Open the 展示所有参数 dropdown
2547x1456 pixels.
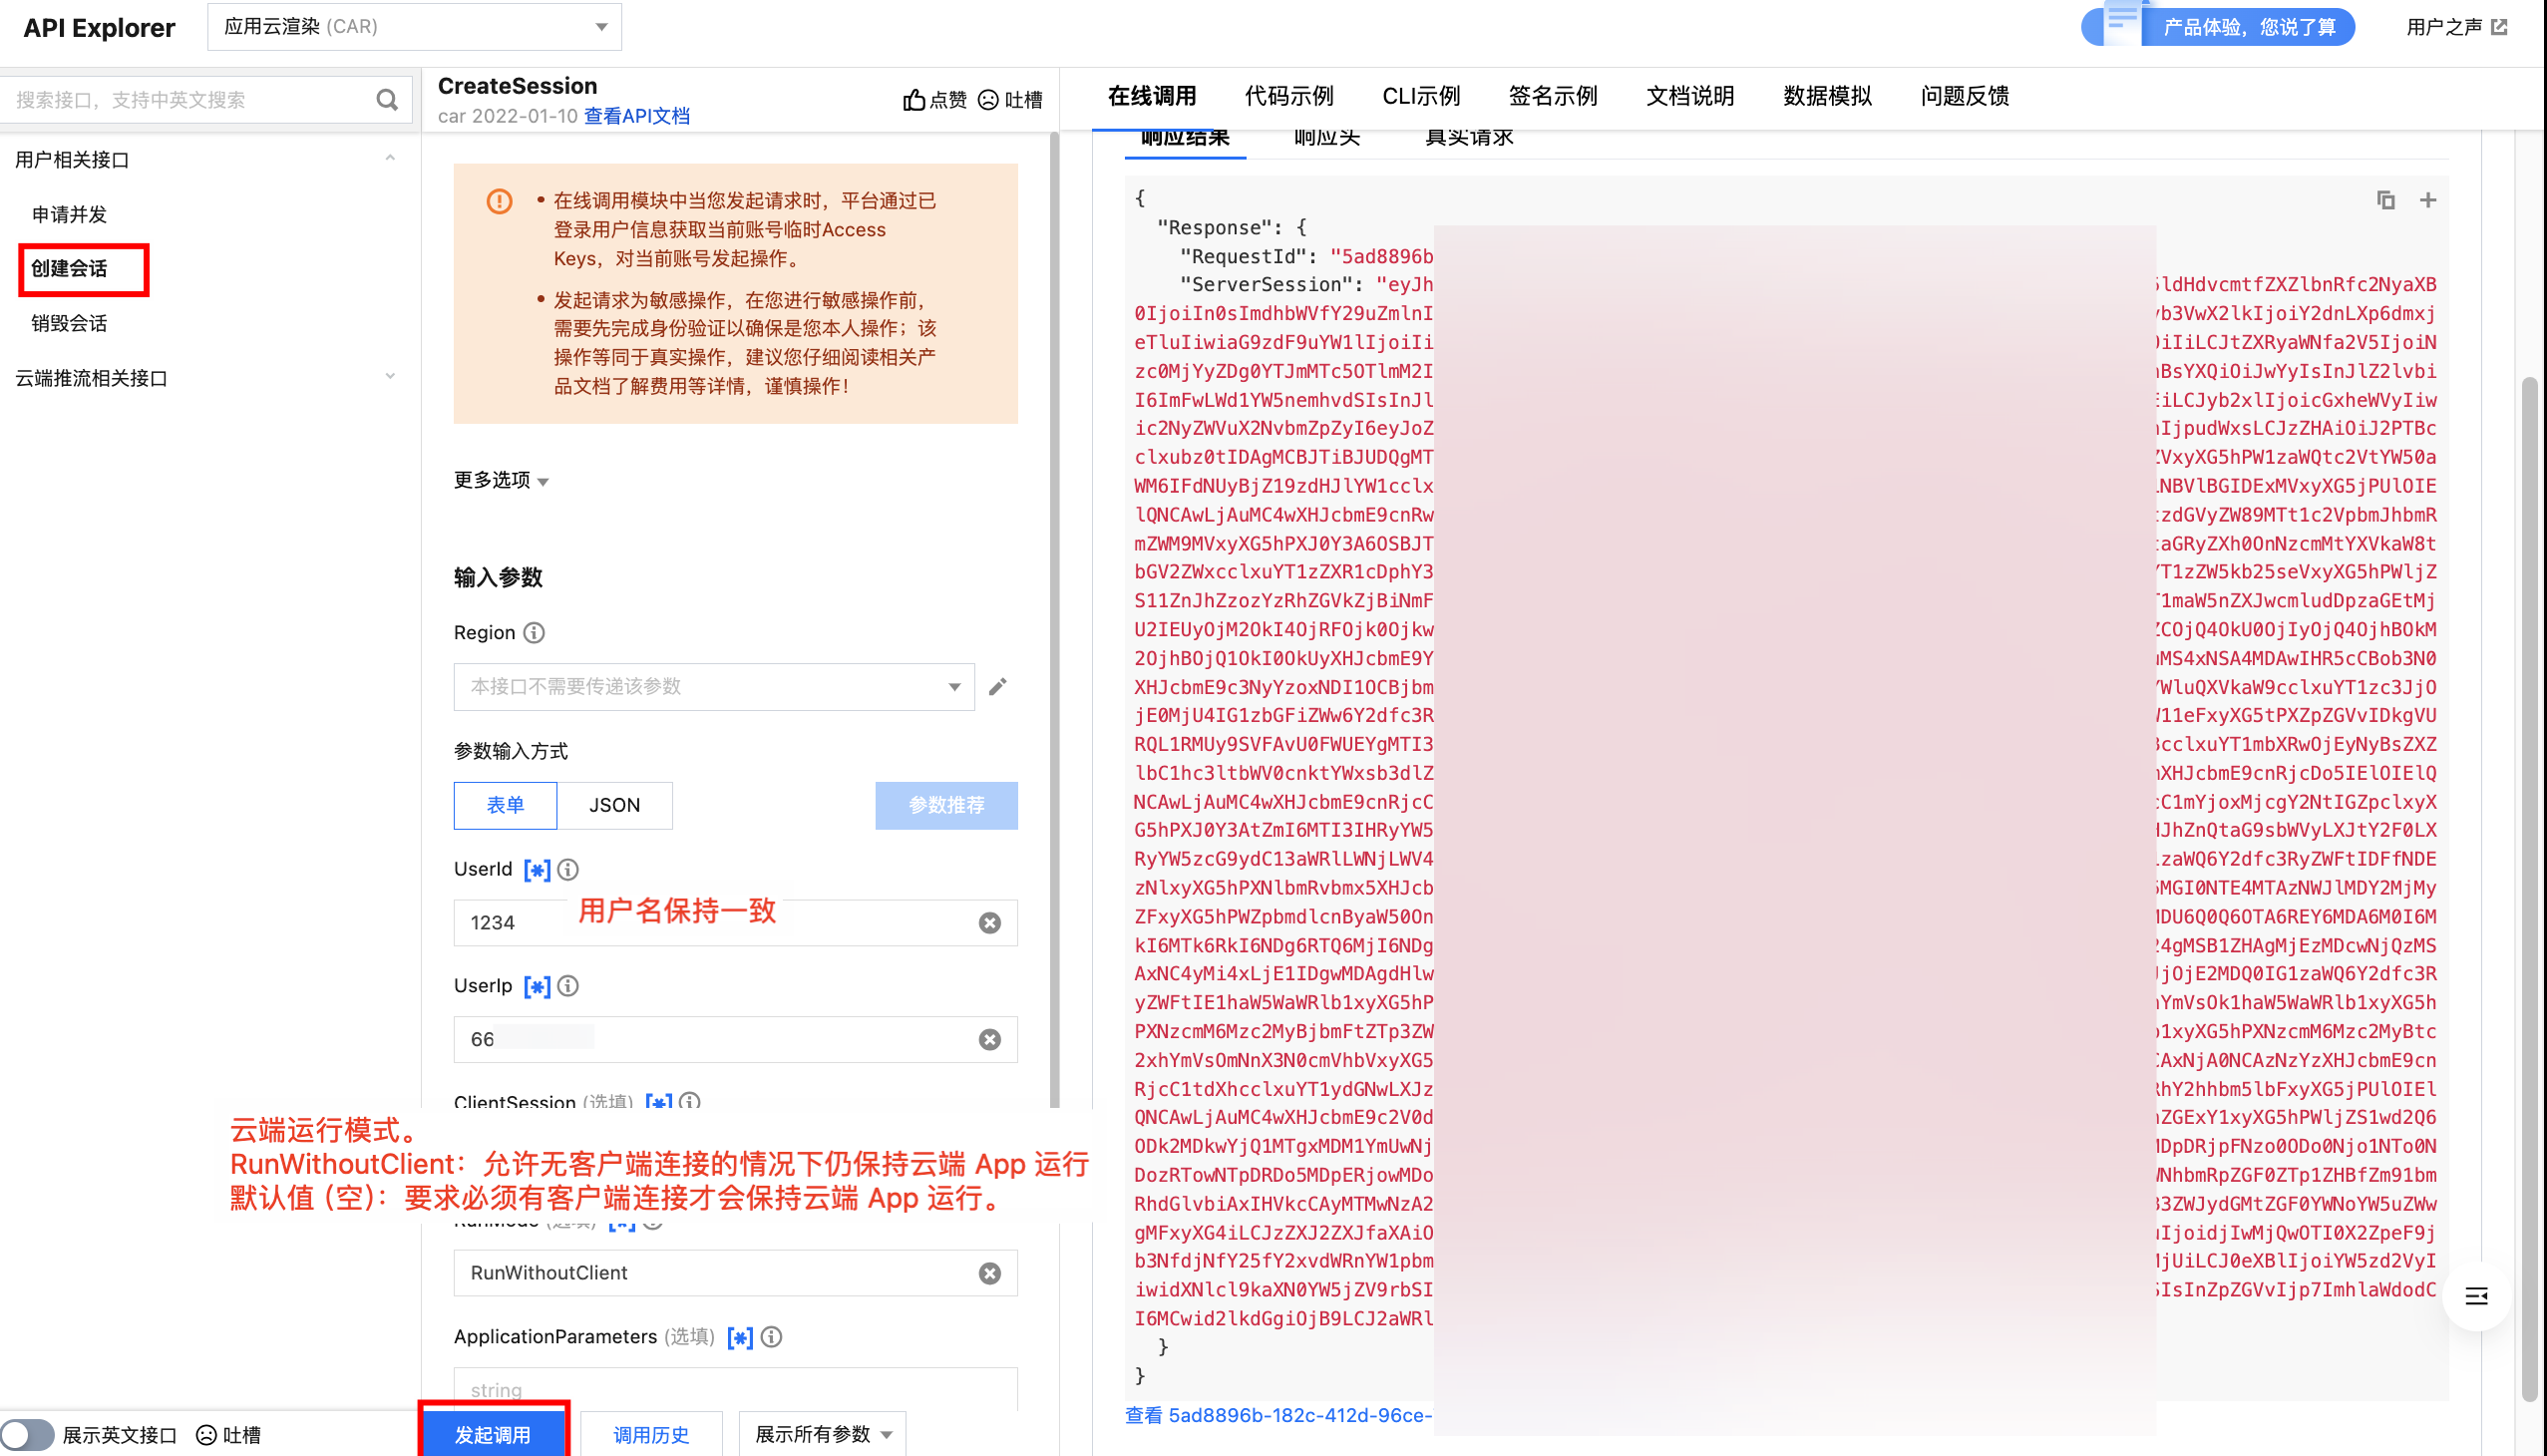[x=822, y=1434]
